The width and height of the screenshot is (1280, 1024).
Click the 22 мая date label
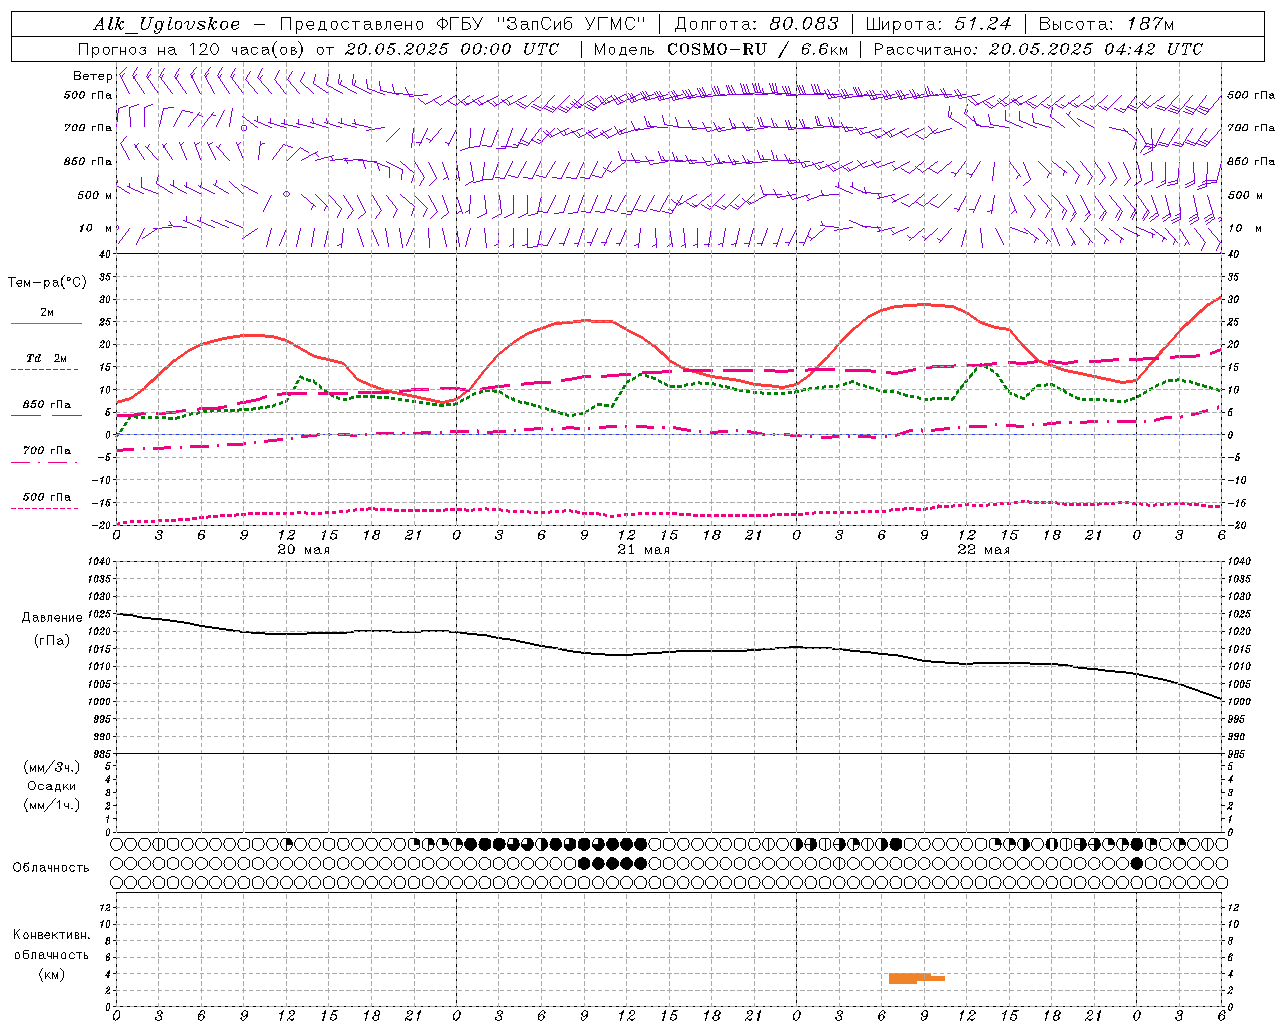pyautogui.click(x=984, y=550)
